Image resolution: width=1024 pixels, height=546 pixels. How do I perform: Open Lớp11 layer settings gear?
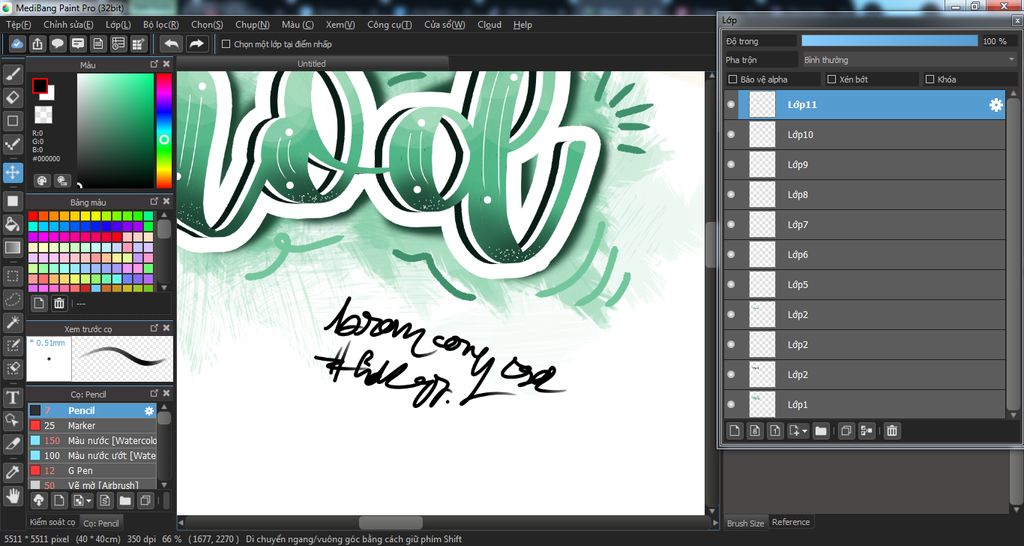(995, 104)
